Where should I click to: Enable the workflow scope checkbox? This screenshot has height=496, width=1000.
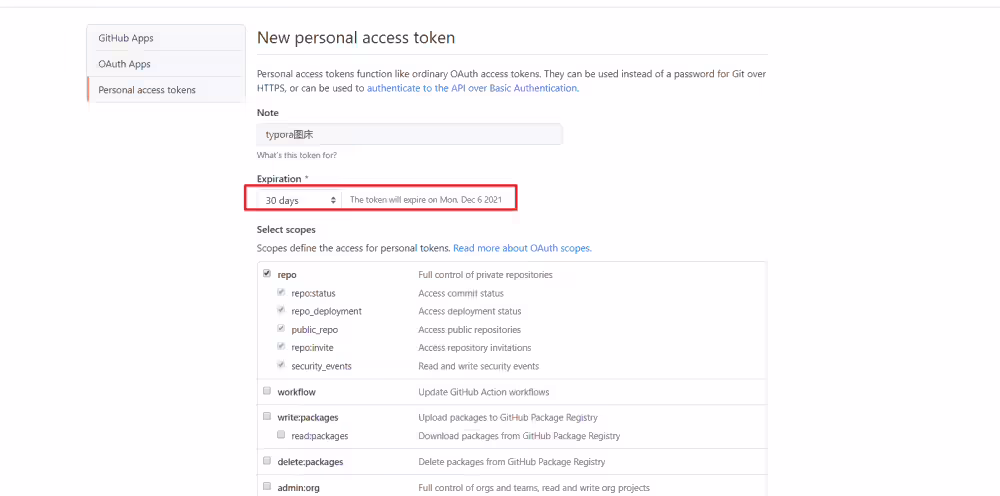point(267,391)
